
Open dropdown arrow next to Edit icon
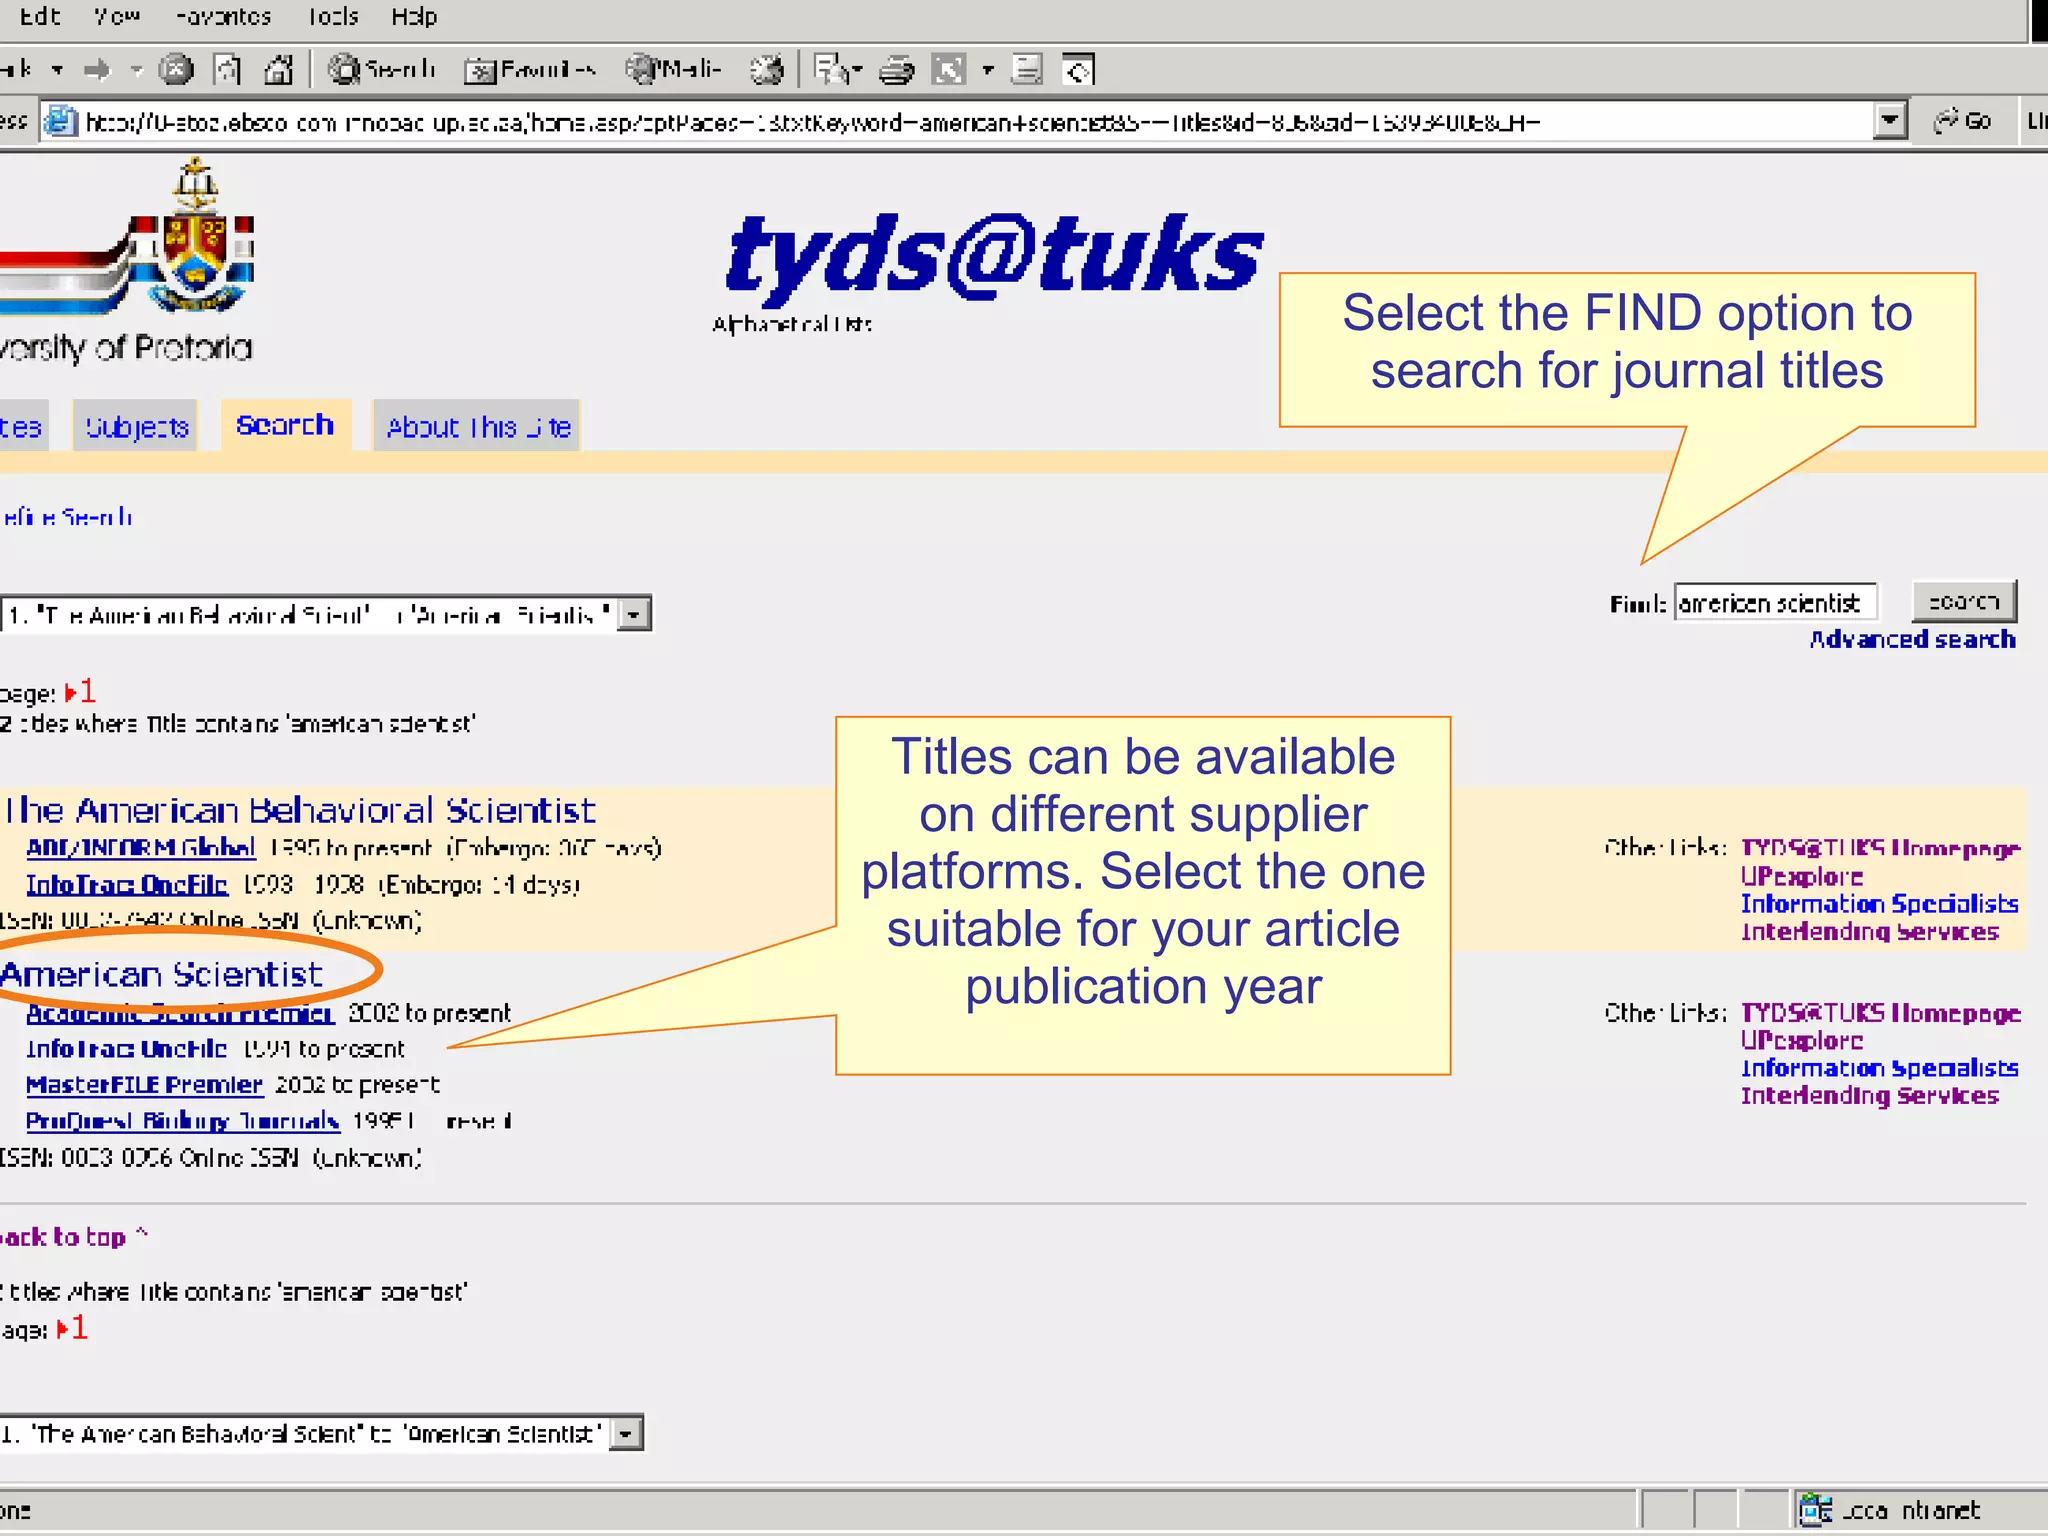(x=988, y=70)
